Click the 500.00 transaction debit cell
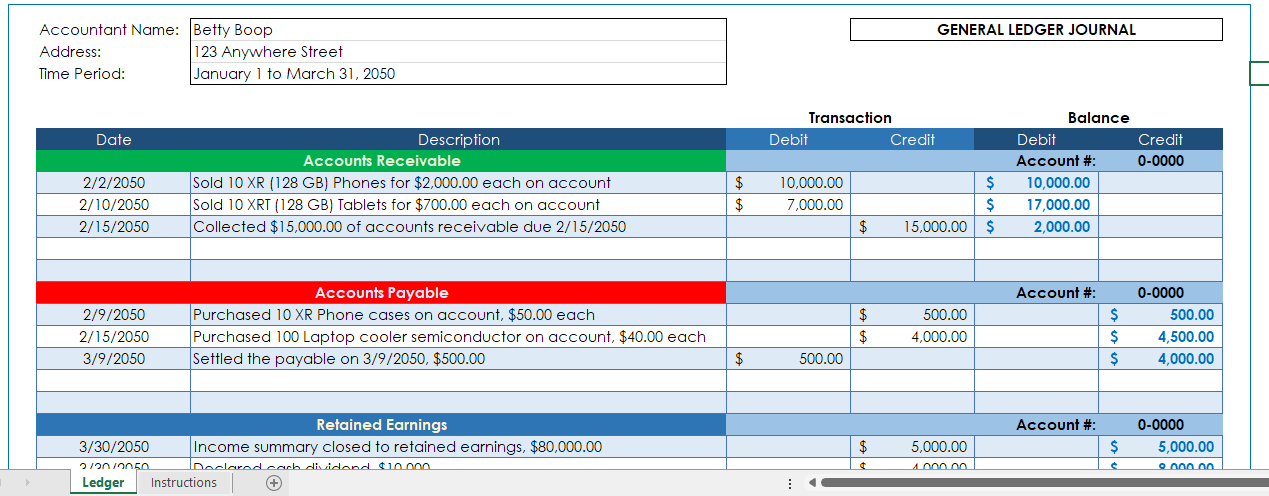 click(788, 359)
